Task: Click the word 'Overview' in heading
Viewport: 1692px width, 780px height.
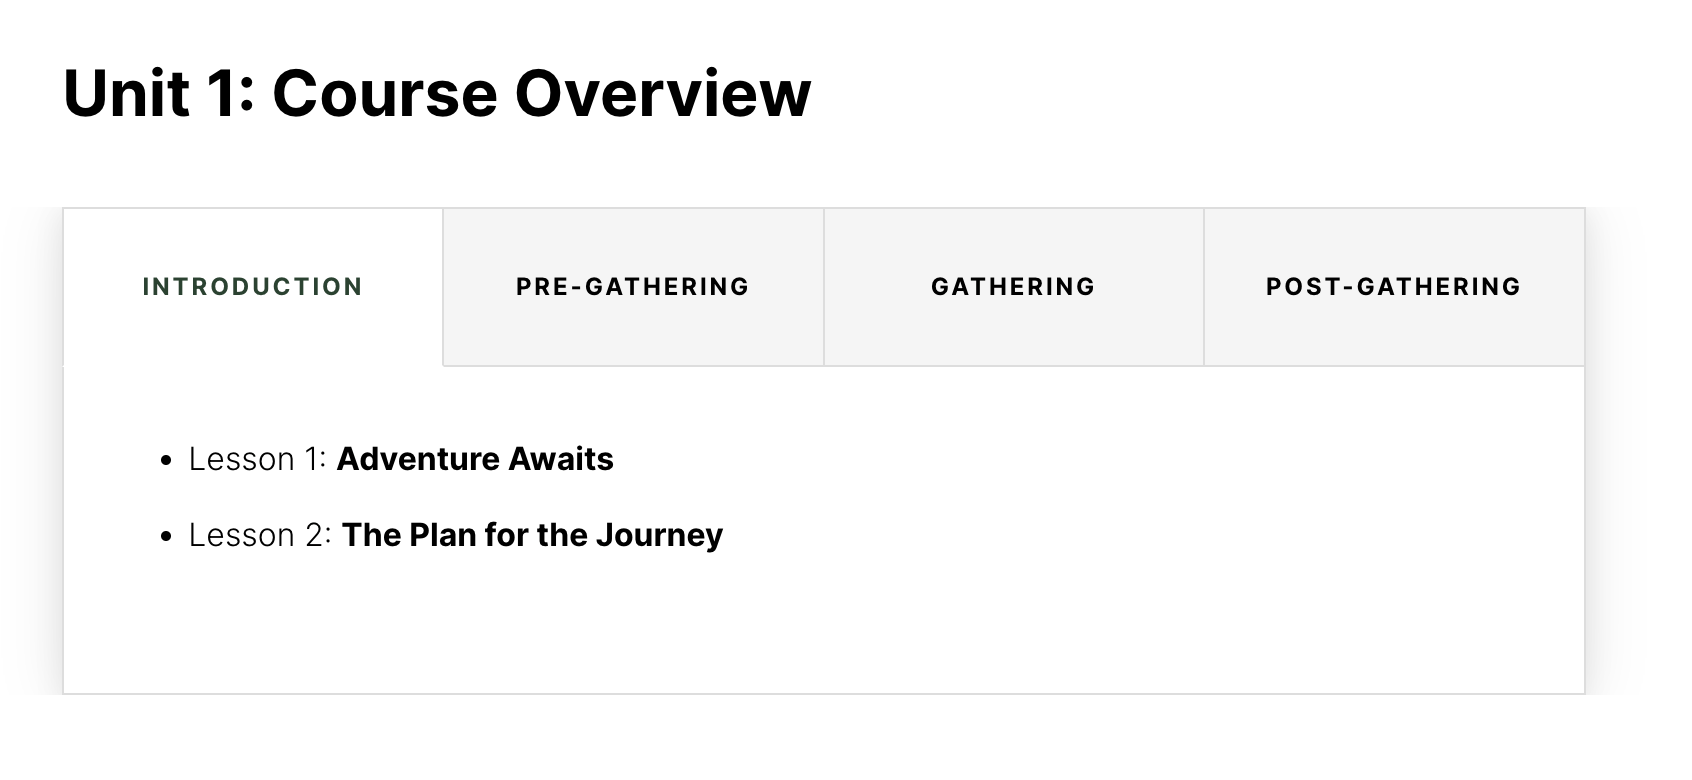Action: (x=662, y=94)
